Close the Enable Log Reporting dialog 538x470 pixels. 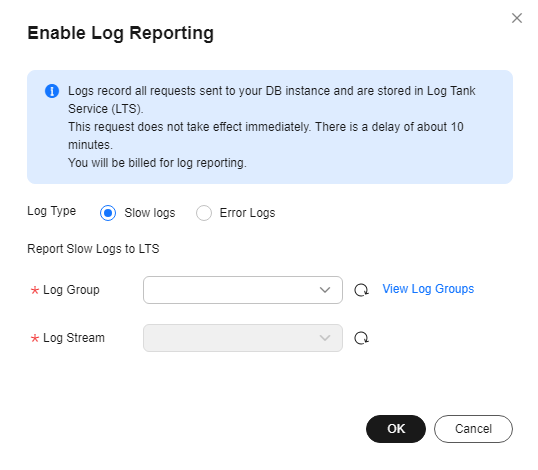517,18
